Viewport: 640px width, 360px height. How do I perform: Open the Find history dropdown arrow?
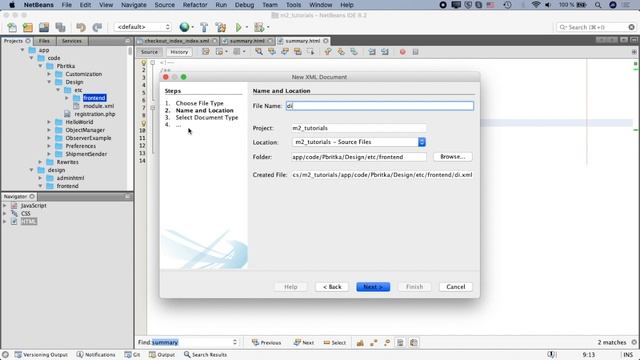(x=235, y=342)
